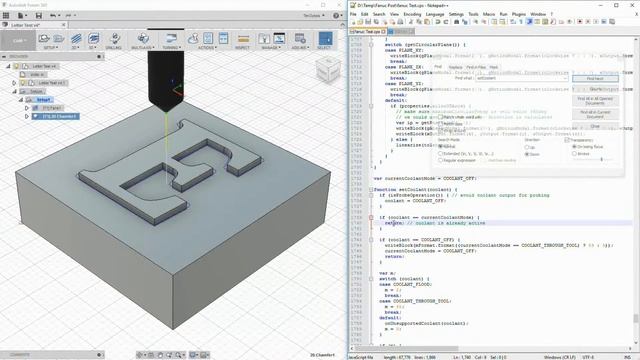Click the Notepad++ Paste toolbar icon
Viewport: 640px width, 360px height.
click(x=427, y=22)
